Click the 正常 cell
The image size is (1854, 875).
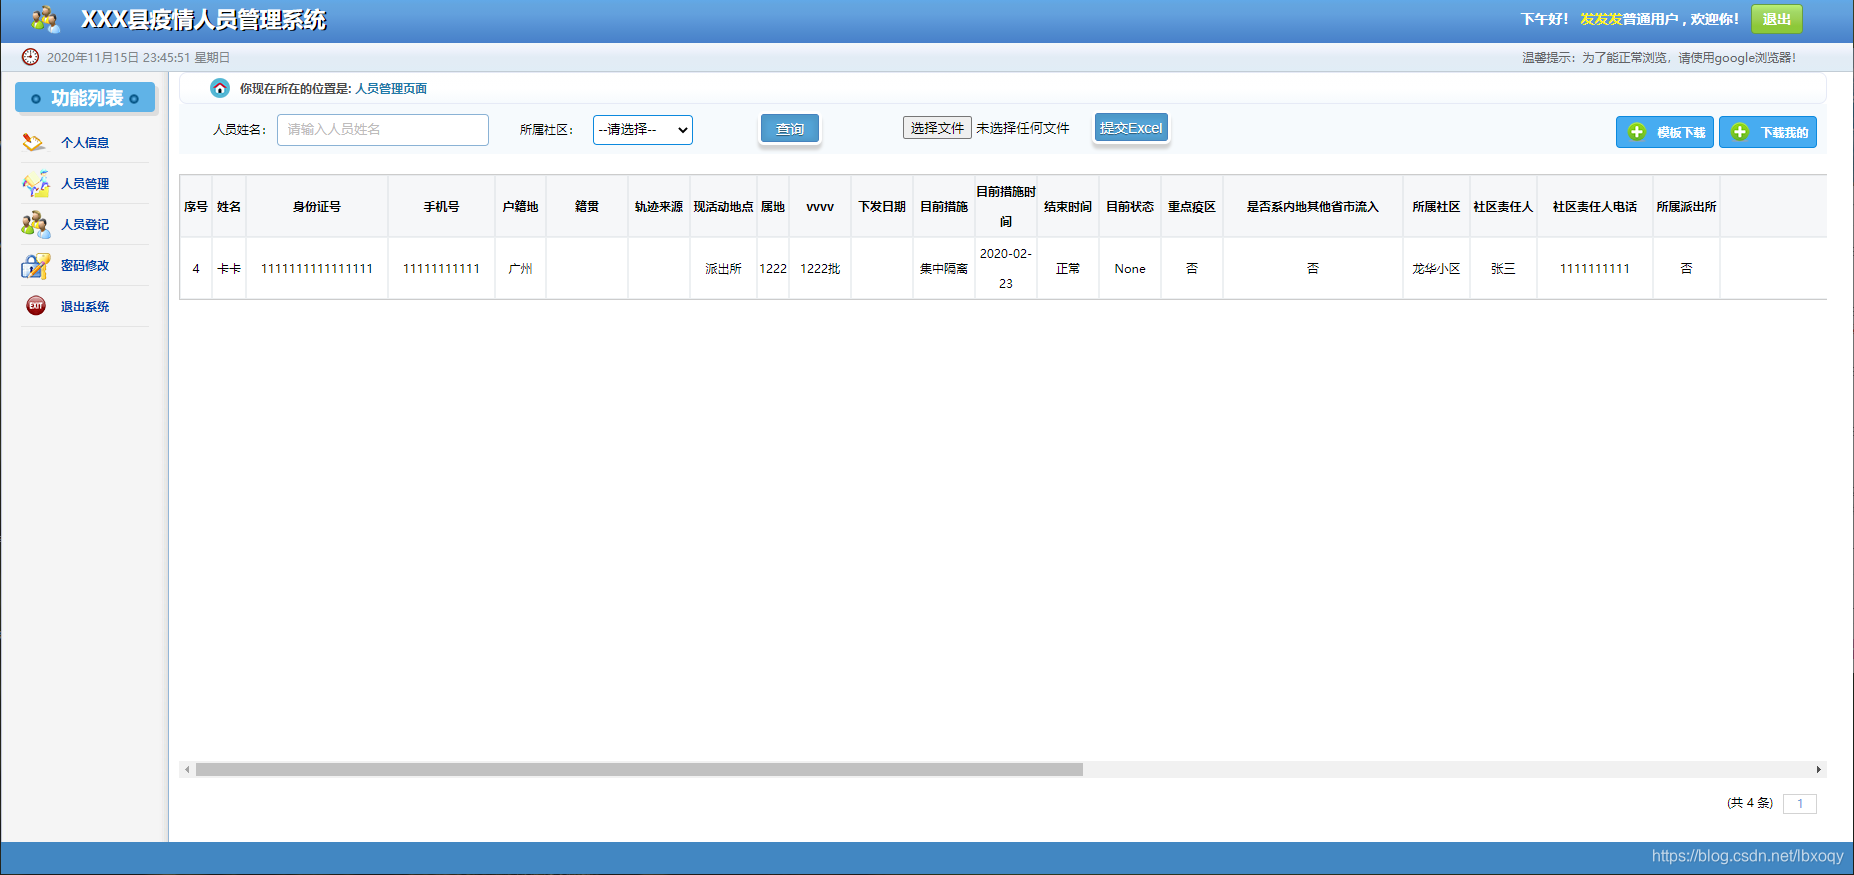click(x=1068, y=269)
